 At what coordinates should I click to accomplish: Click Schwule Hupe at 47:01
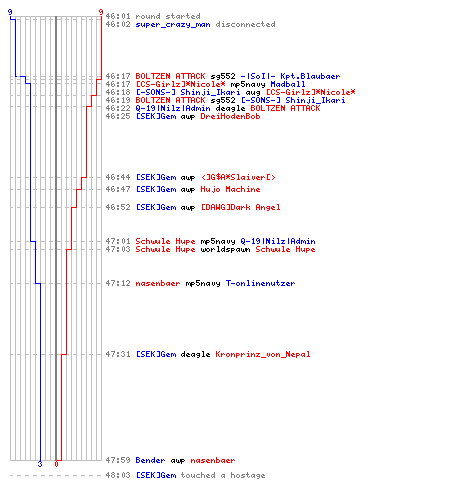click(165, 241)
